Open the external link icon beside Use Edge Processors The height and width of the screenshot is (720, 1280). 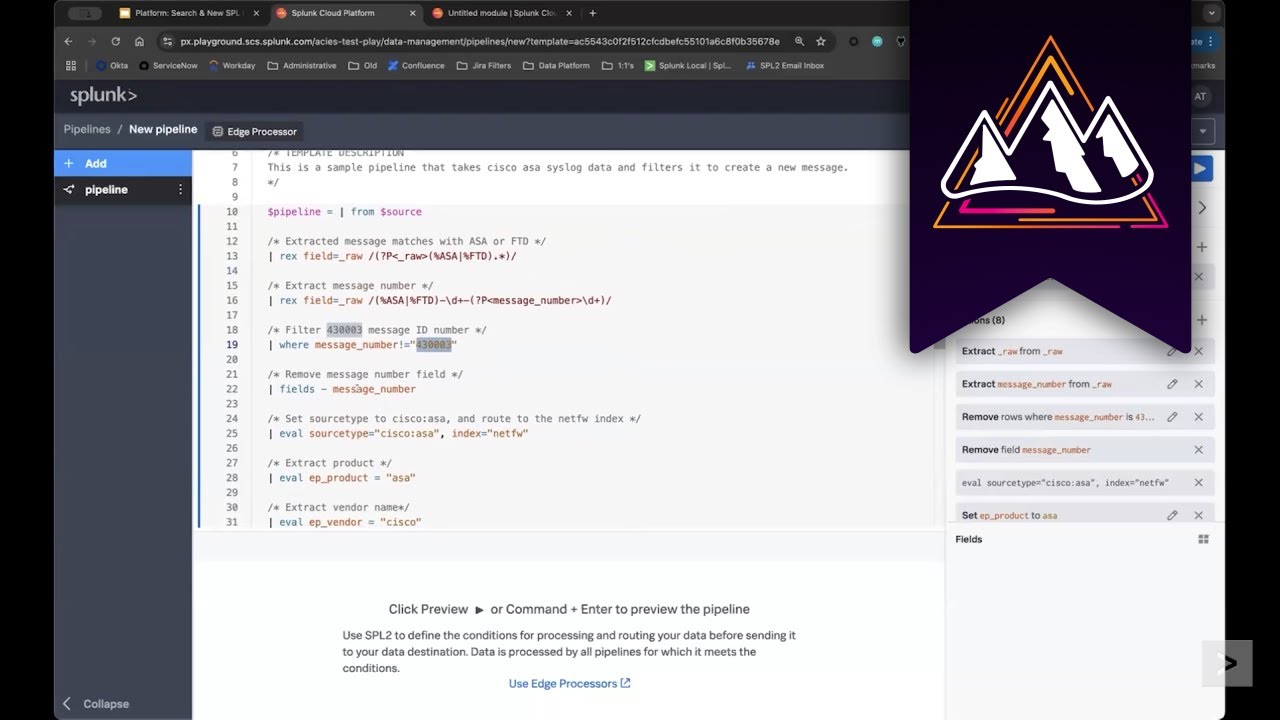click(625, 684)
